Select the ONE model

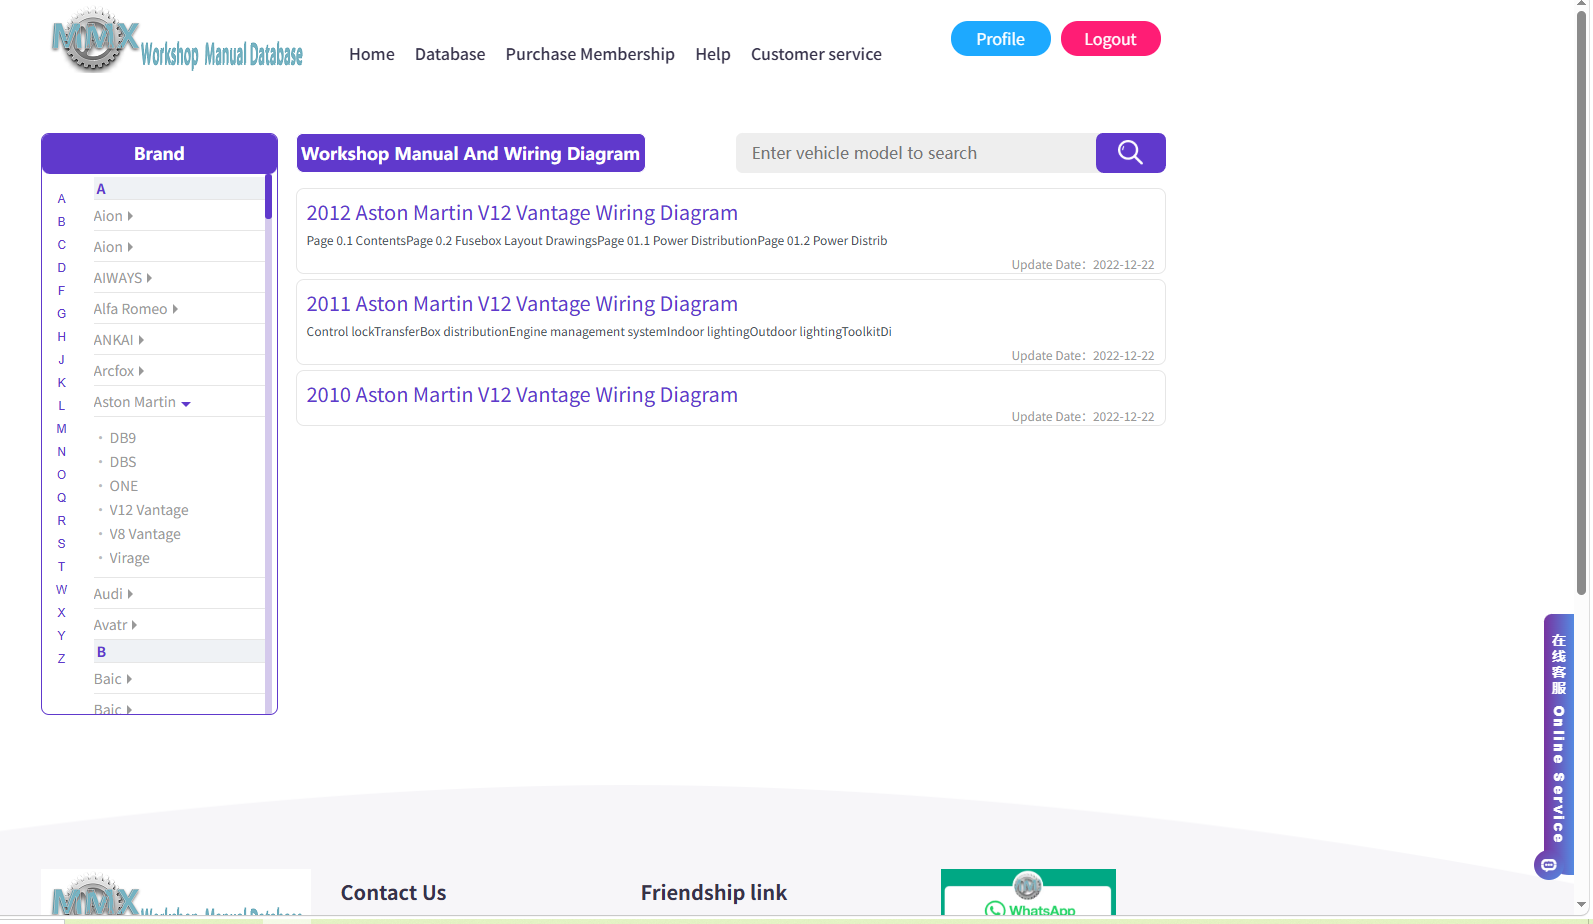coord(124,486)
